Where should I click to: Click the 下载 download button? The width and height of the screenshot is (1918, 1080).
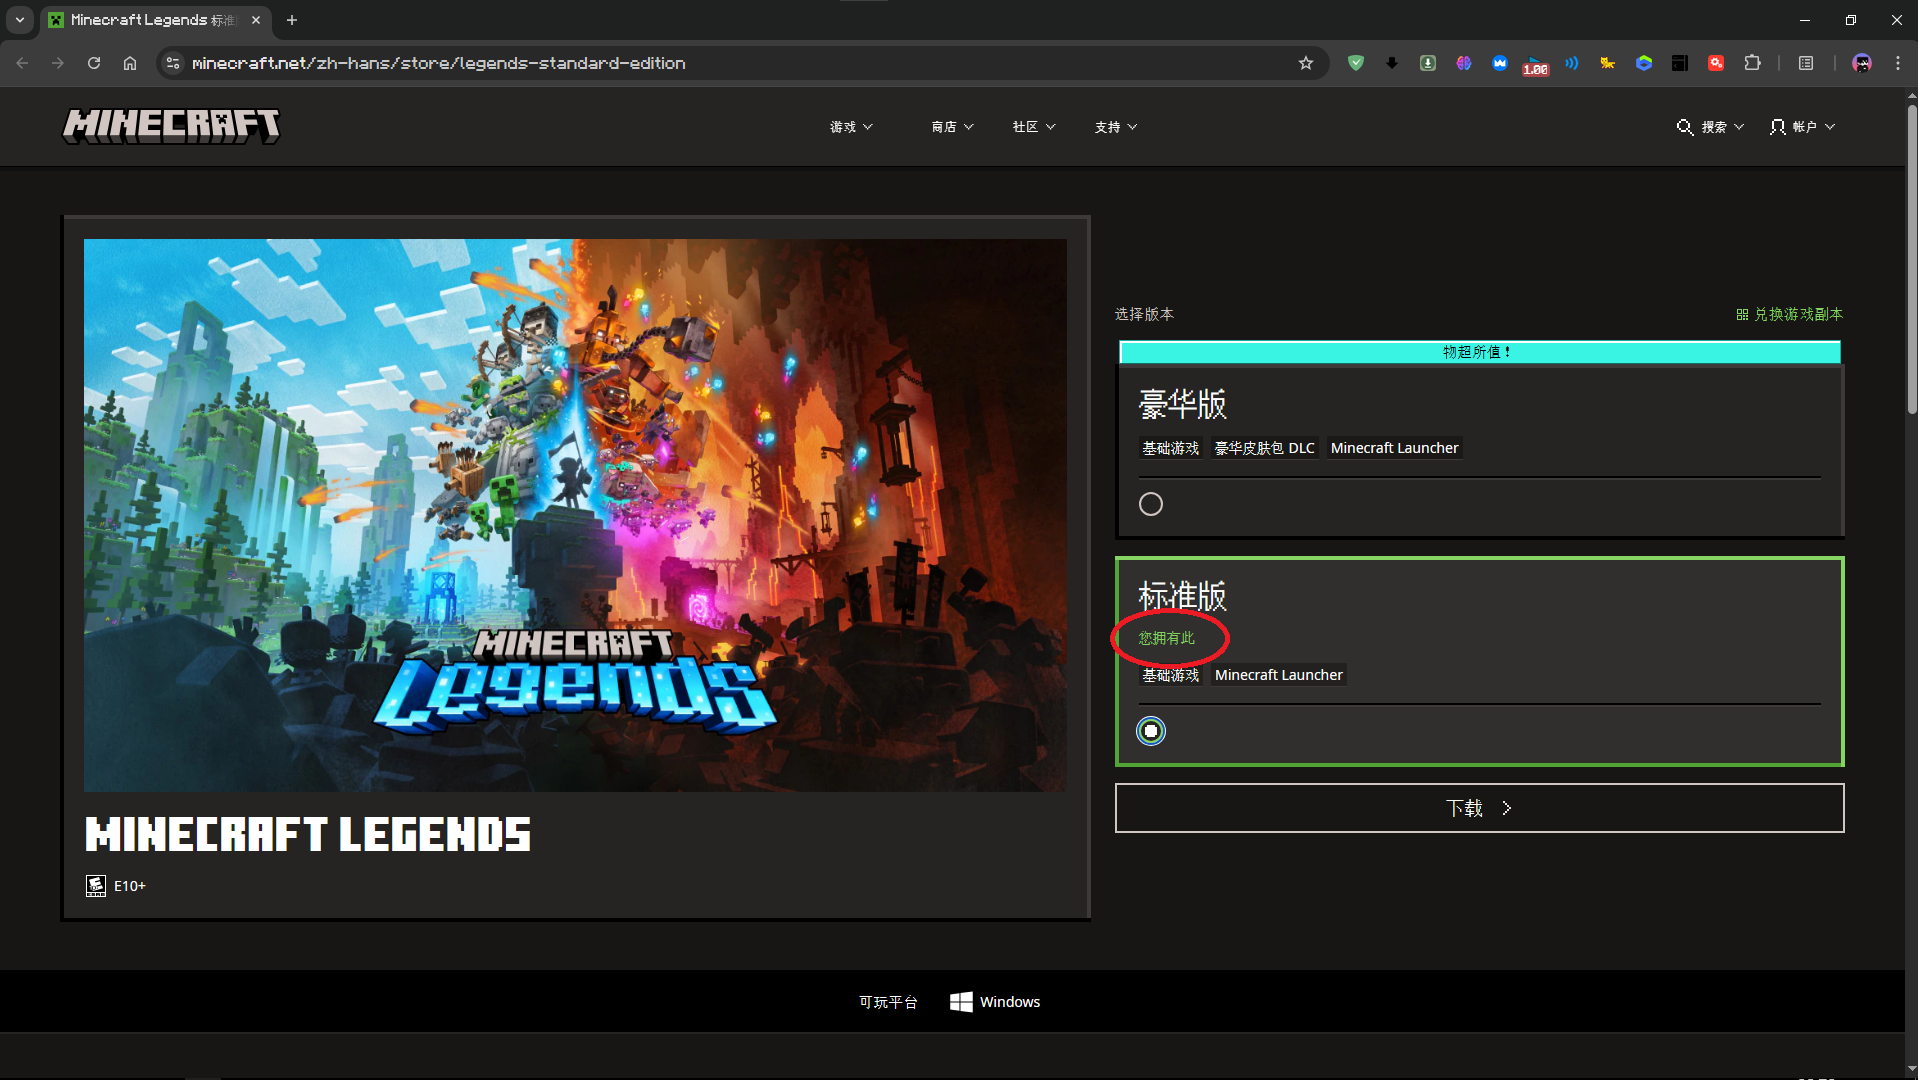click(x=1479, y=808)
